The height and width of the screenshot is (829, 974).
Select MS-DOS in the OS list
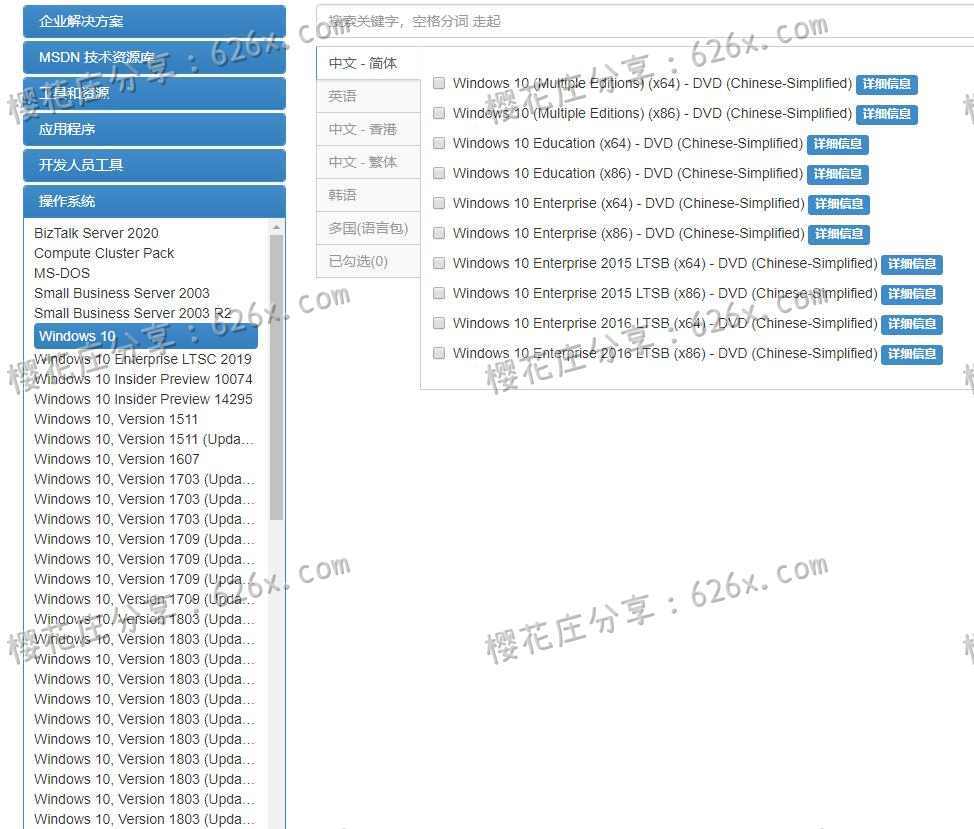[x=62, y=273]
